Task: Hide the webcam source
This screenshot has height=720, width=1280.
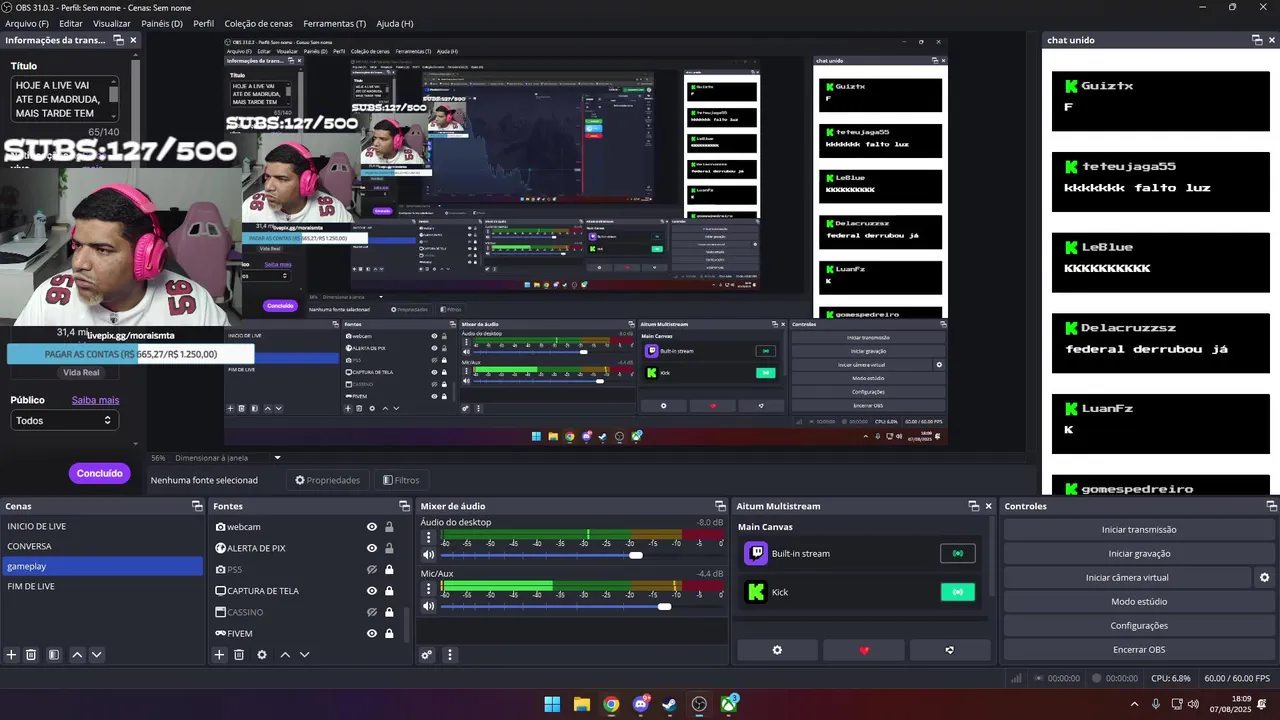Action: coord(372,527)
